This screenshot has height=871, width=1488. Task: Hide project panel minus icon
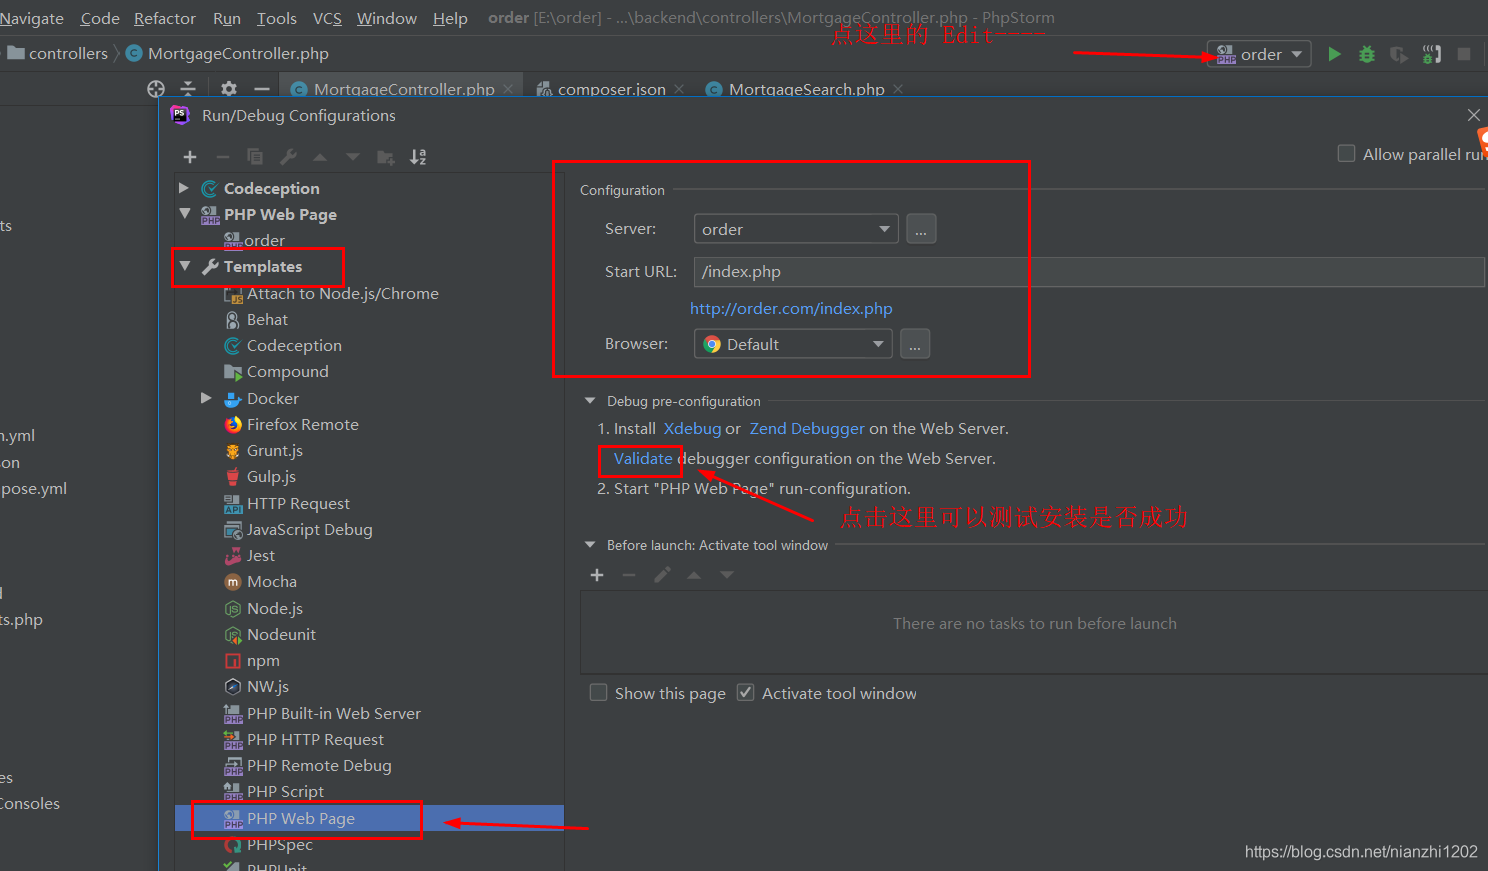[x=262, y=89]
